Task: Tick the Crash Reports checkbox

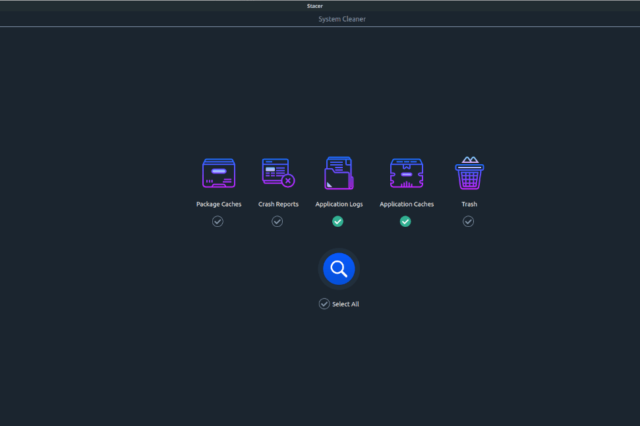Action: [x=278, y=221]
